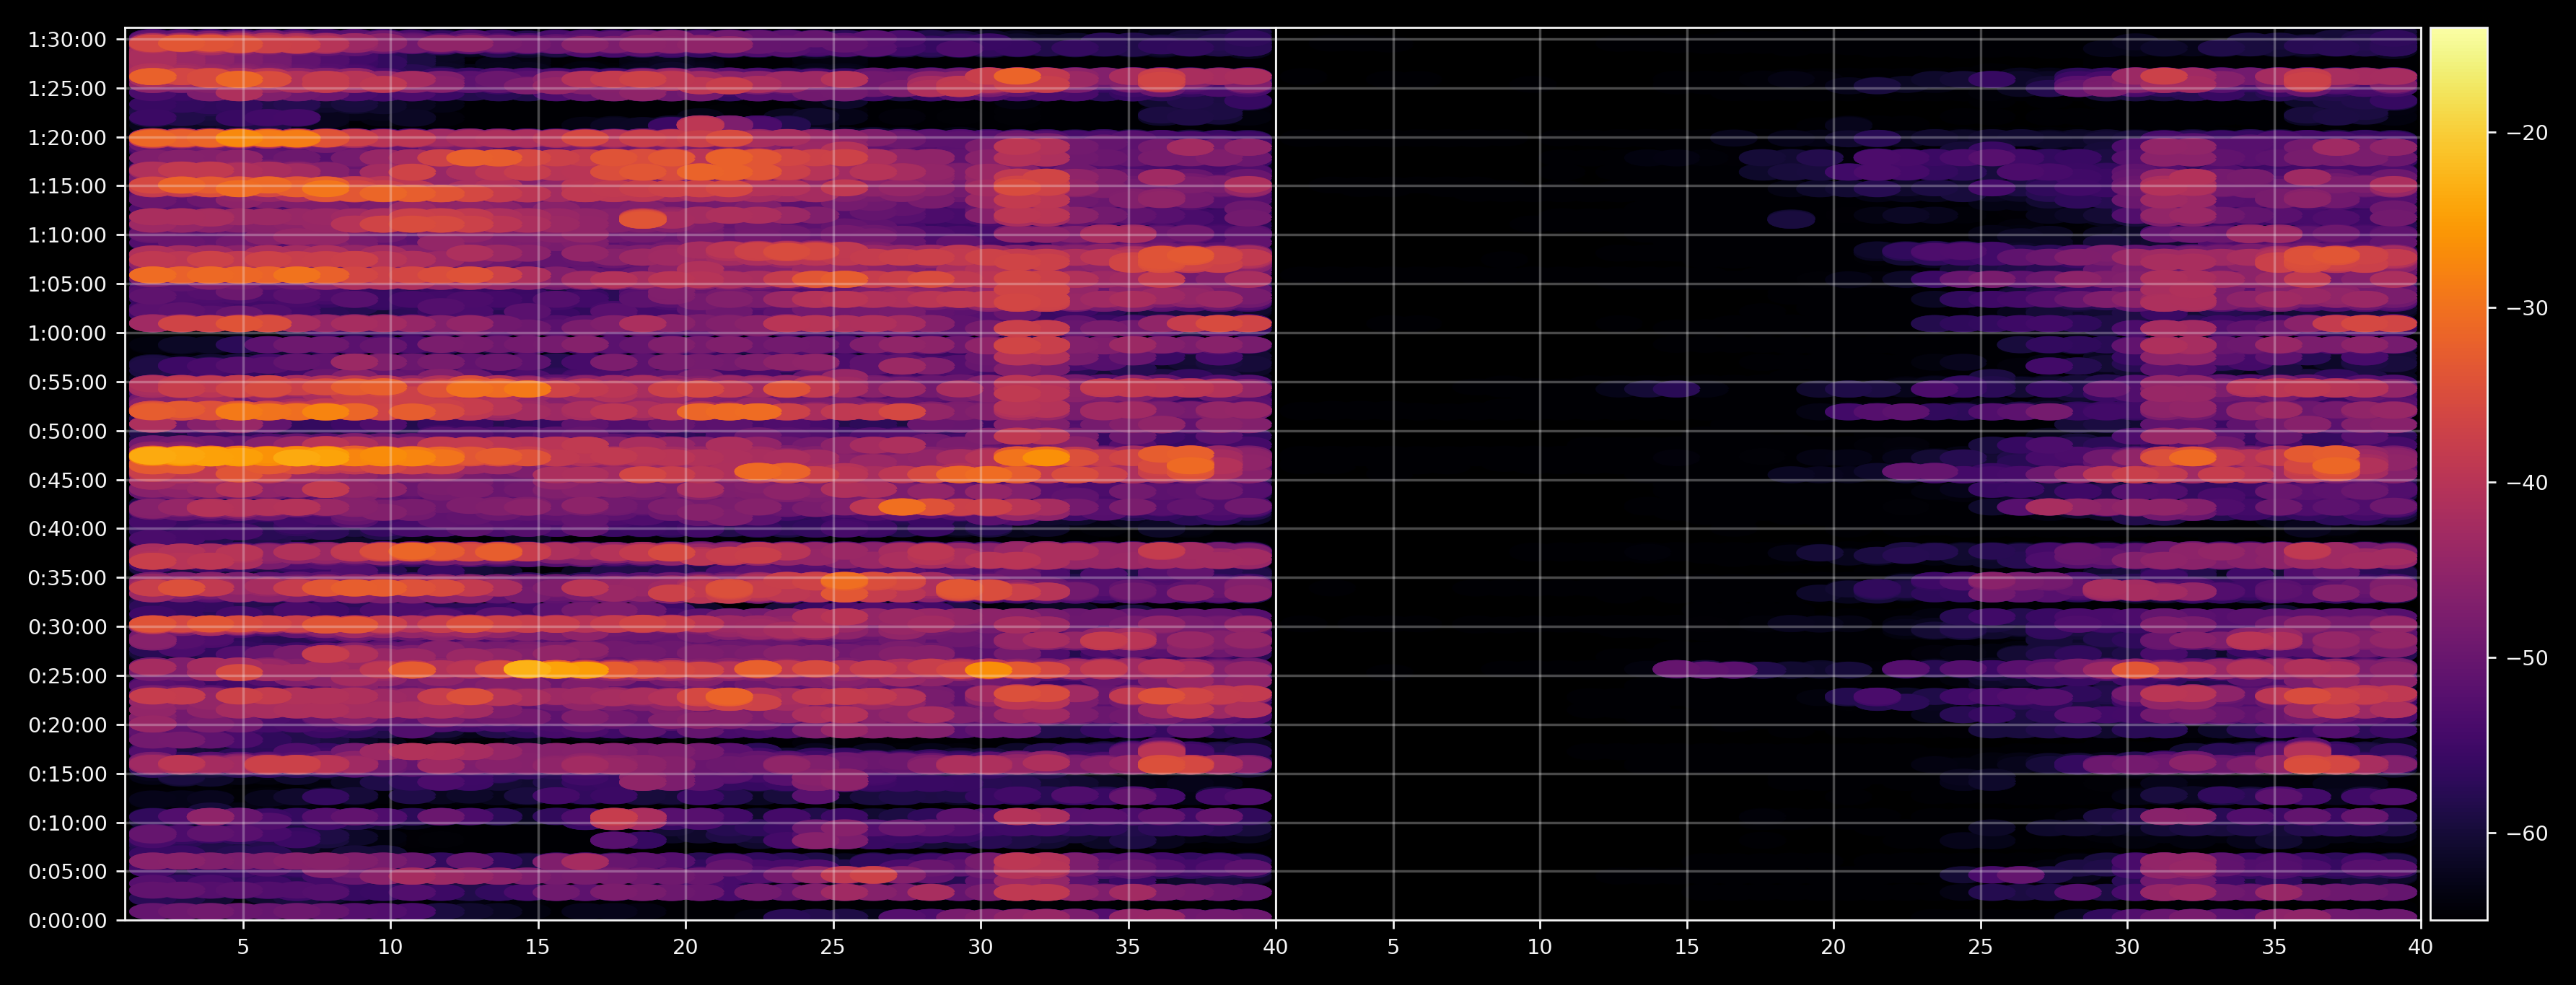The image size is (2576, 985).
Task: Select the −60 colorbar tick label
Action: (x=2528, y=833)
